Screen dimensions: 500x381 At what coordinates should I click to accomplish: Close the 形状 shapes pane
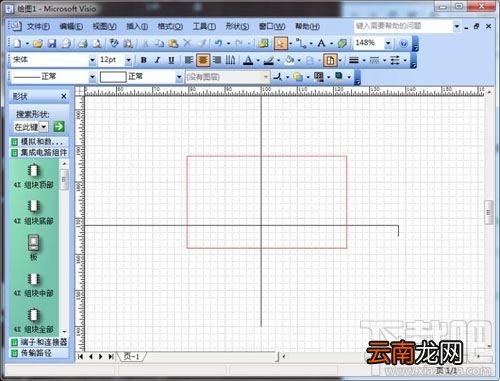[x=64, y=96]
